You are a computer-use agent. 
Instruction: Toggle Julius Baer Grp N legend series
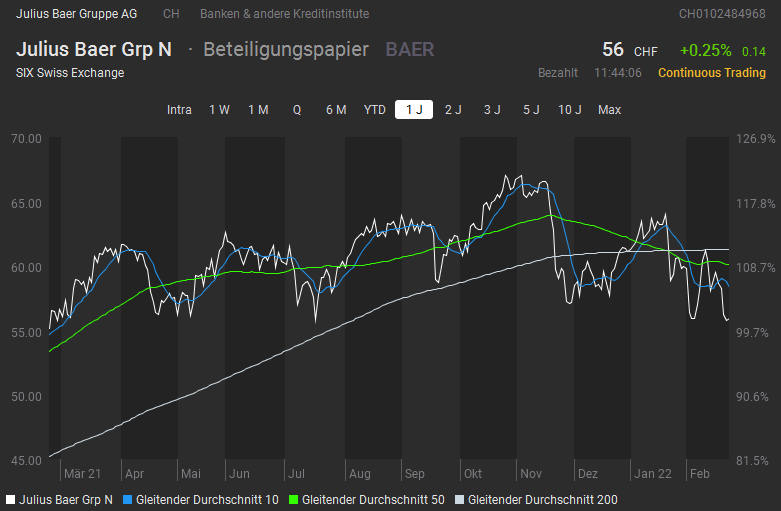(x=60, y=498)
